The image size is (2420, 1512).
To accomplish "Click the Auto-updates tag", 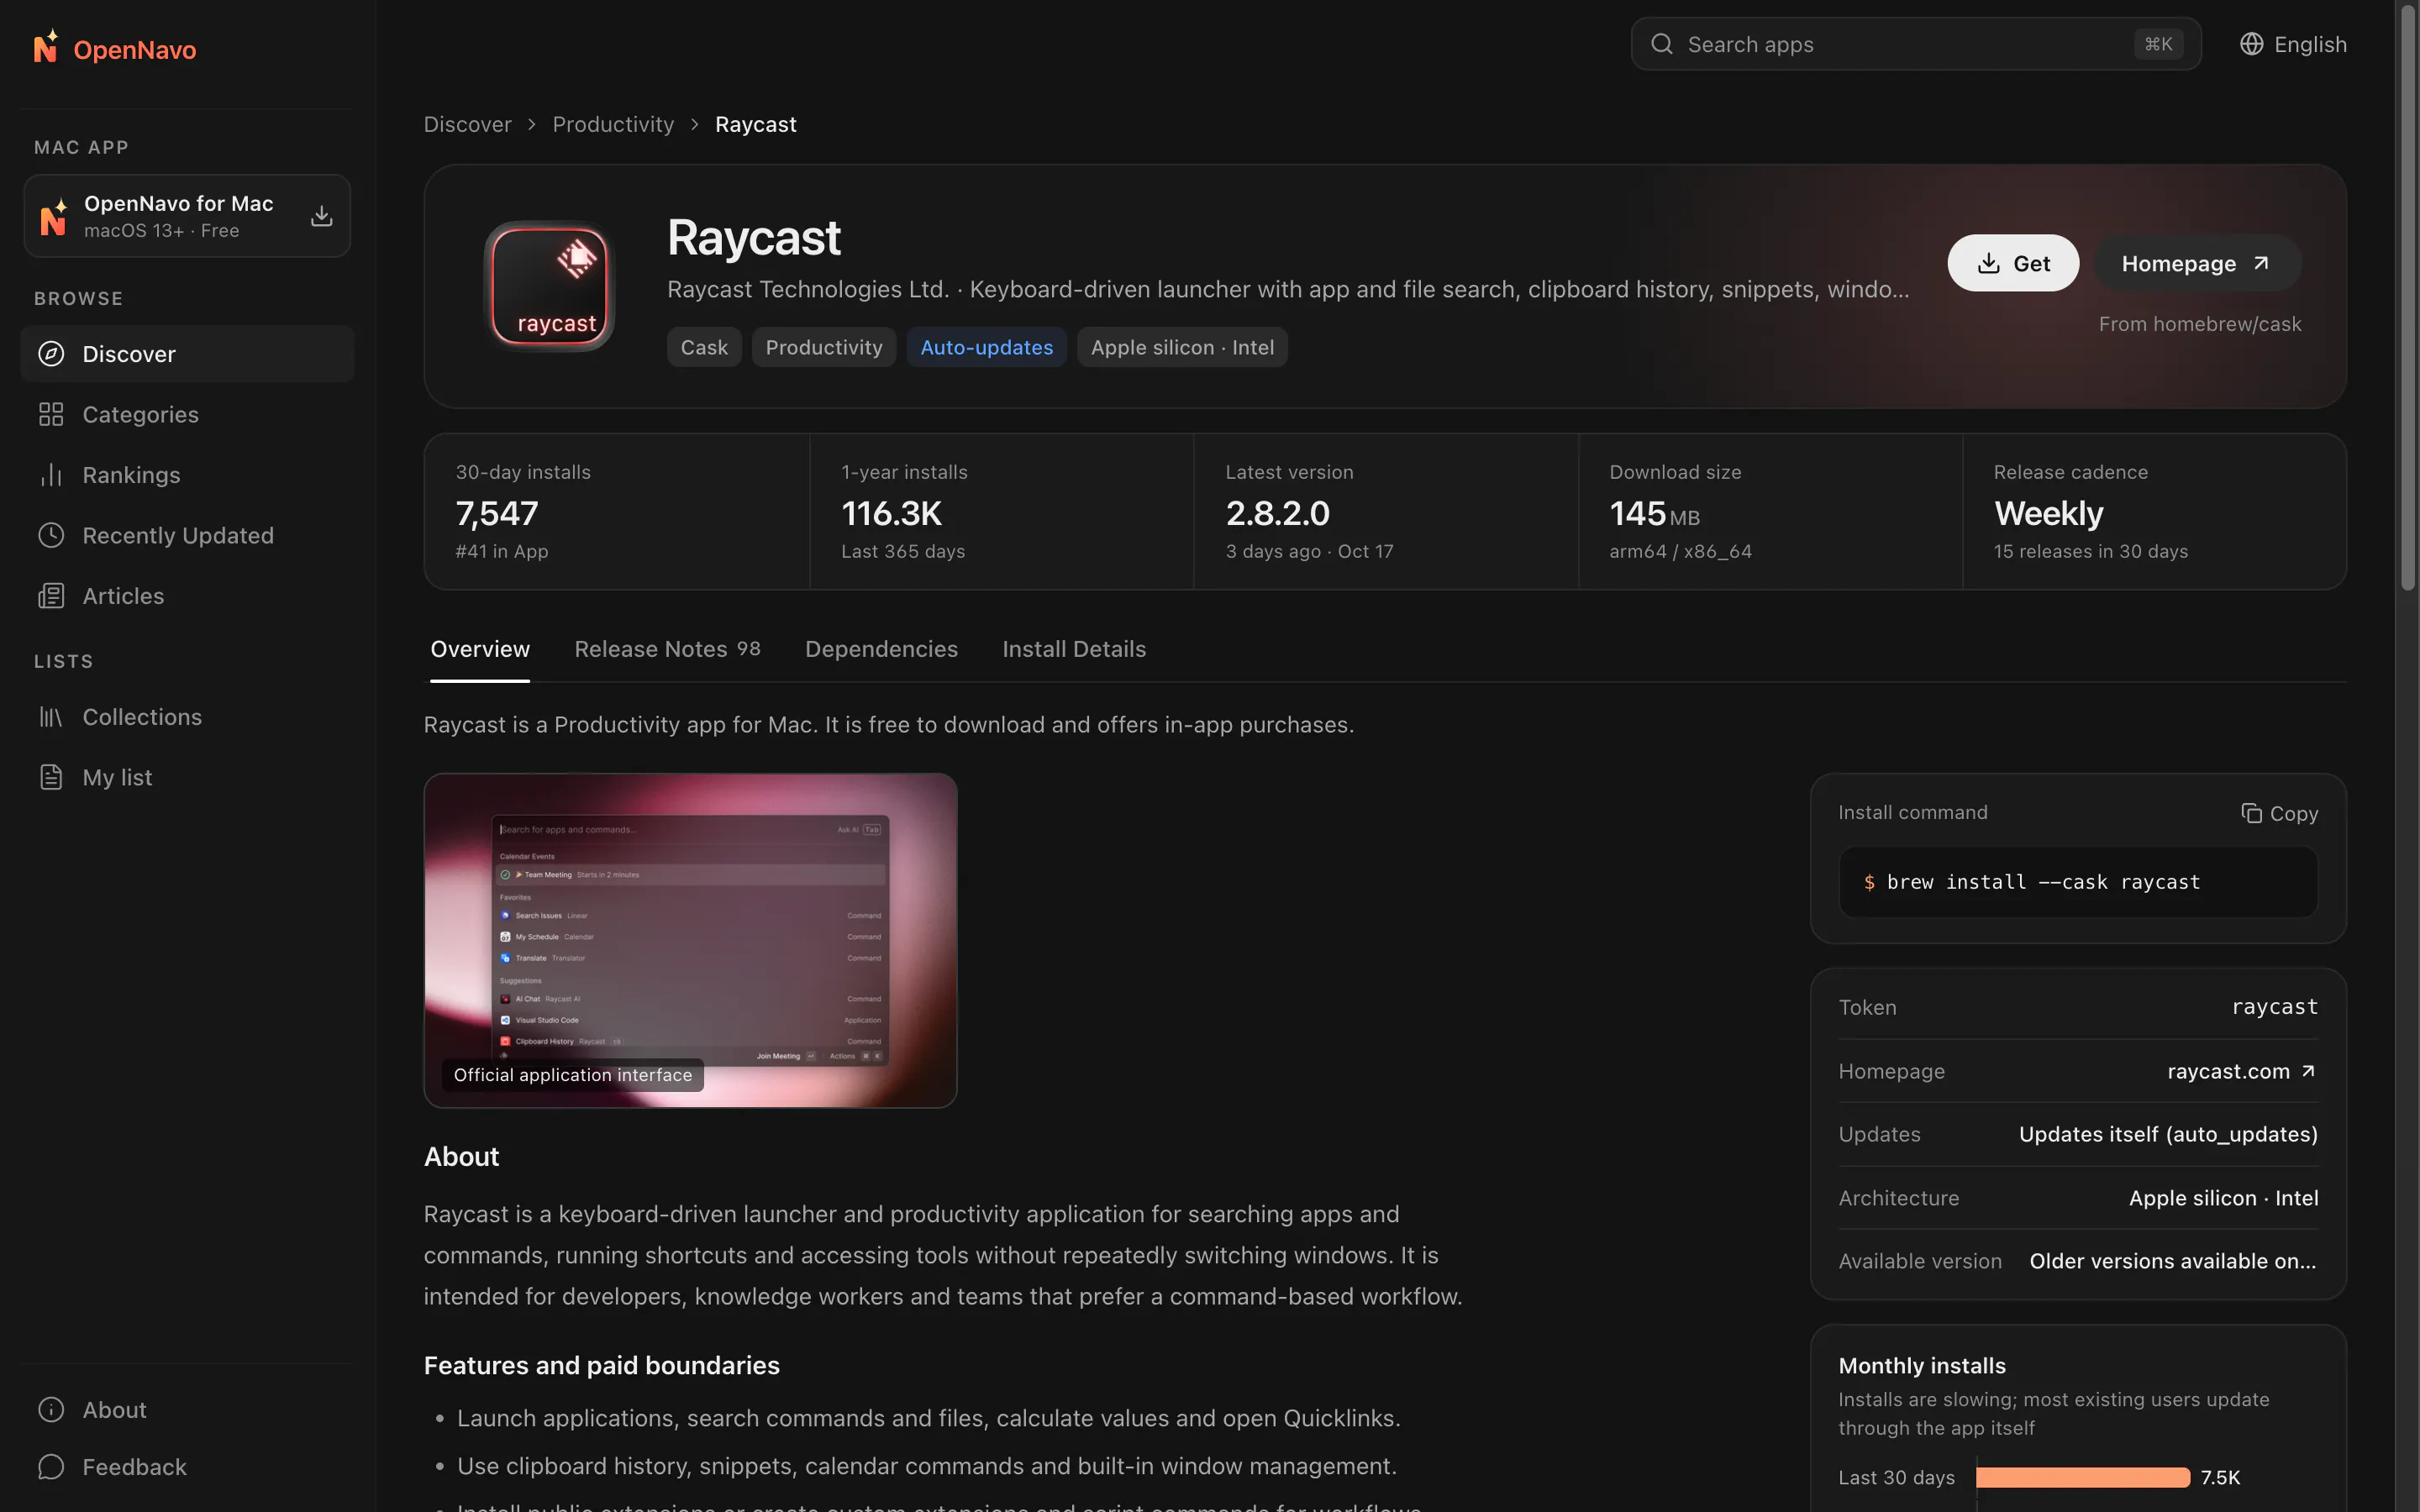I will (x=986, y=347).
